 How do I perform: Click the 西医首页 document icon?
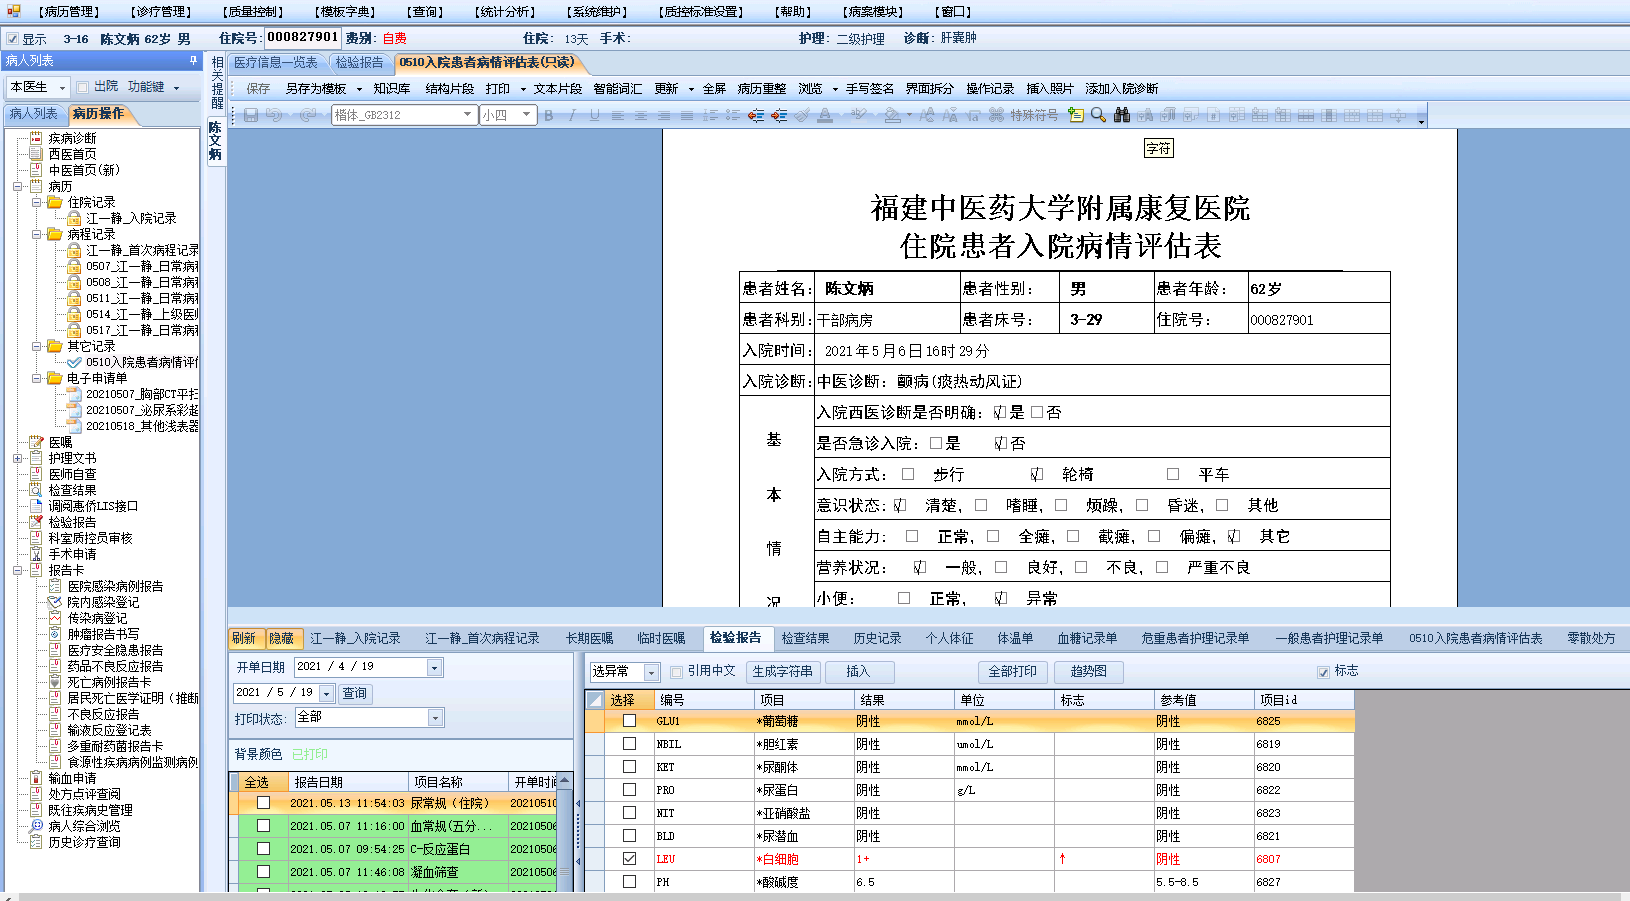point(37,154)
